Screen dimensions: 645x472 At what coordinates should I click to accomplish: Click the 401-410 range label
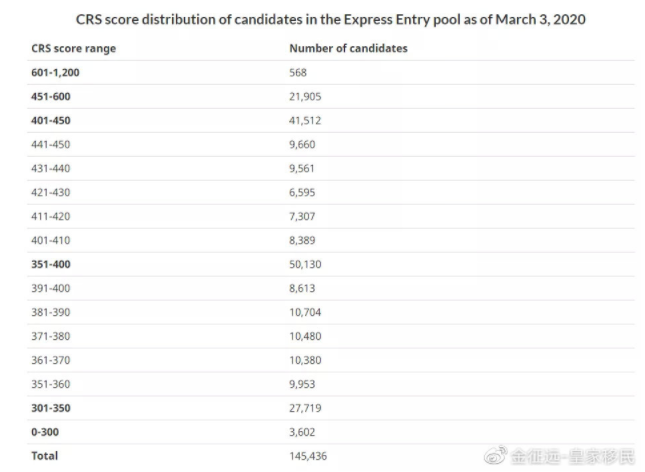[51, 240]
